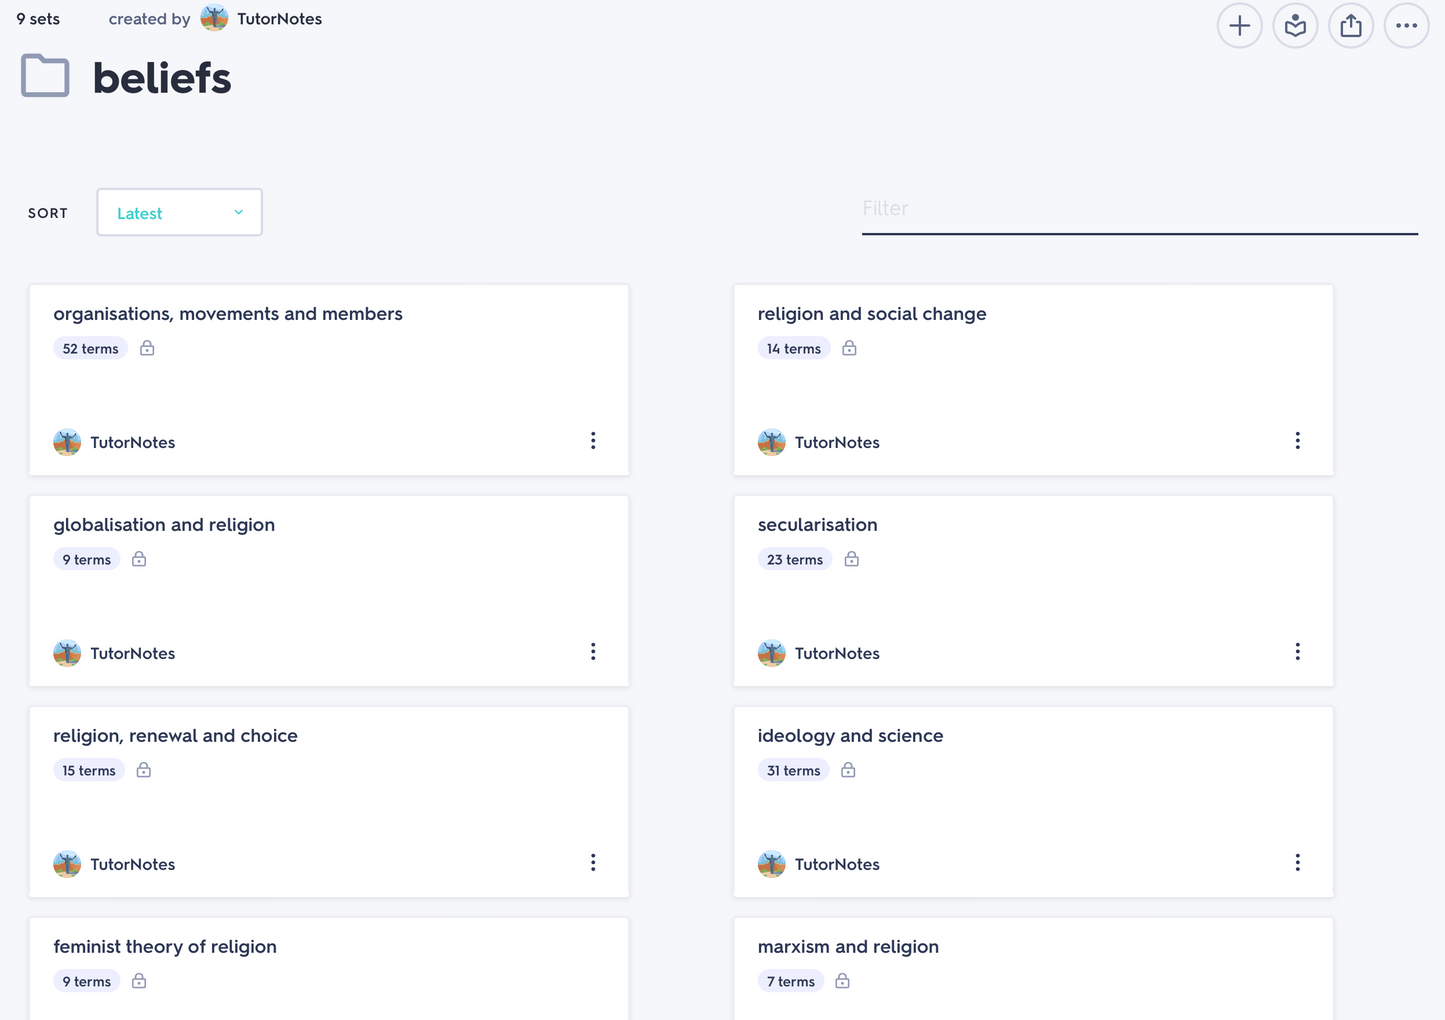Open the feminist theory of religion set
This screenshot has height=1020, width=1445.
[165, 947]
